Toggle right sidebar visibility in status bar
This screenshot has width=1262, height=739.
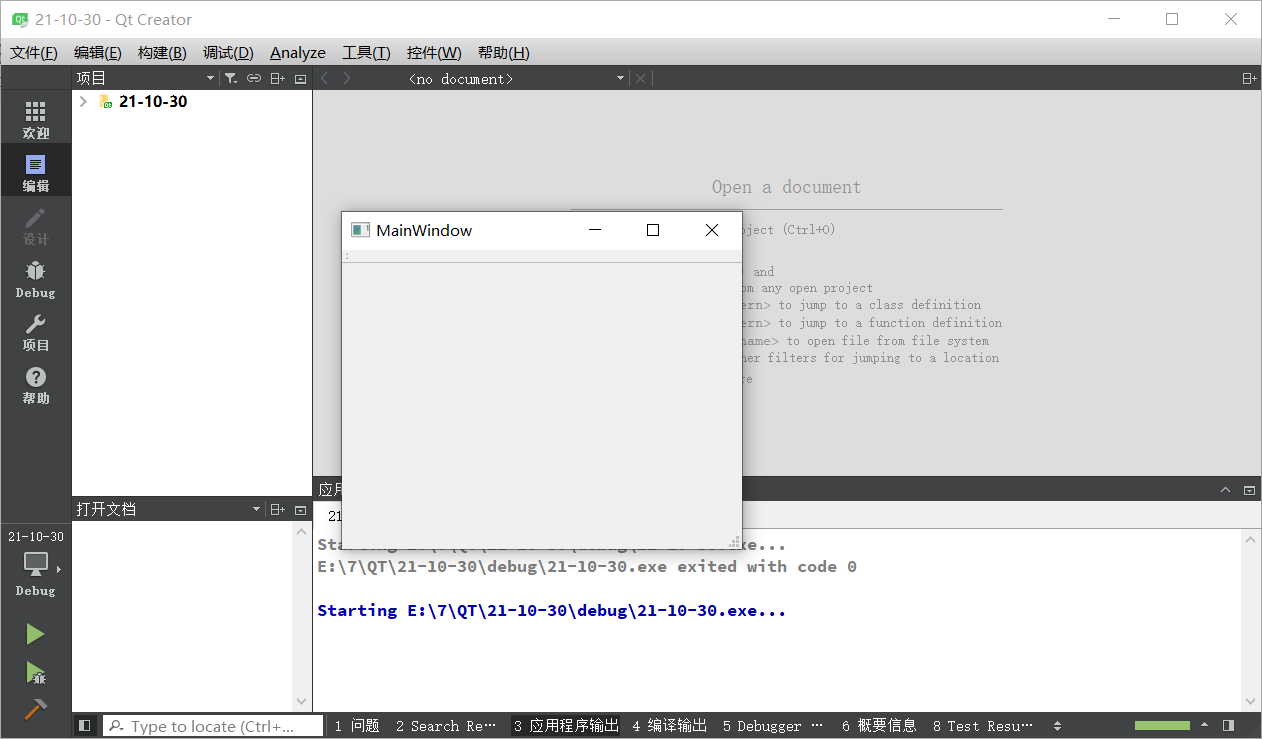(x=1228, y=725)
